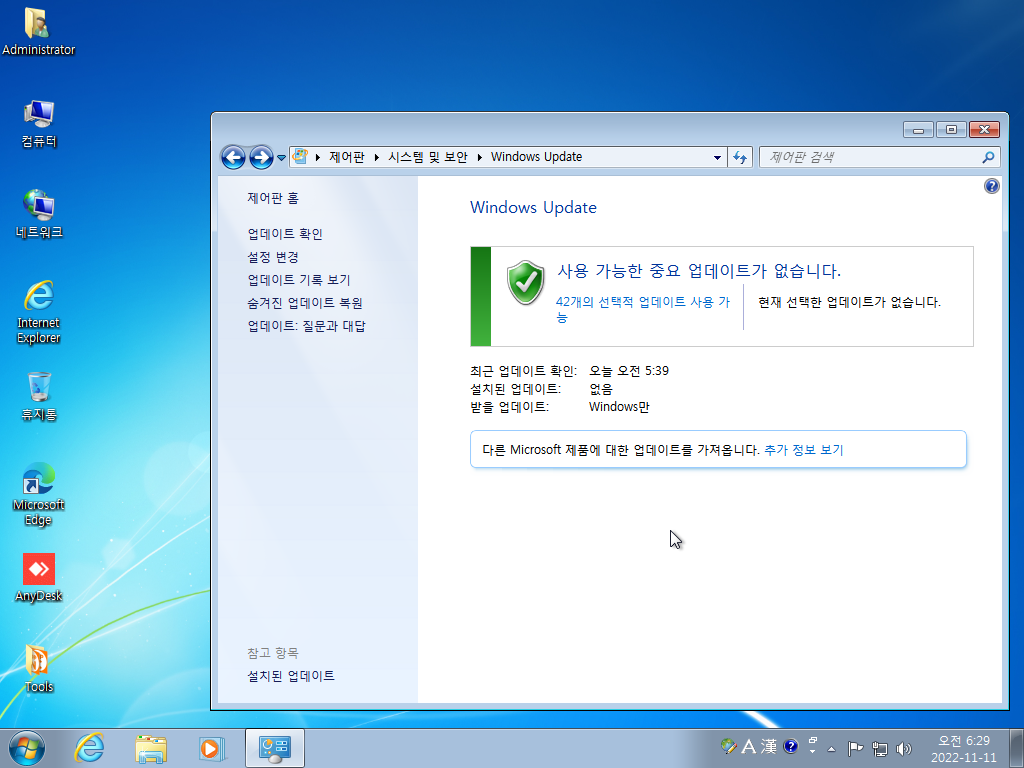
Task: Open 설정 변경 in sidebar
Action: (273, 257)
